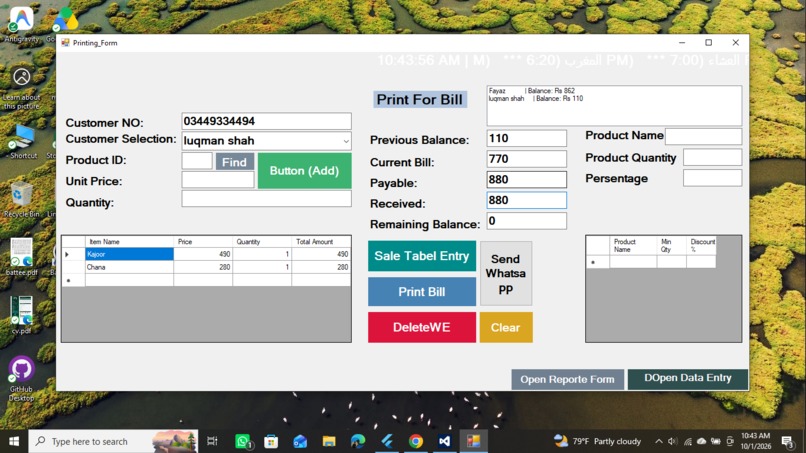
Task: Click the network Wi-Fi tray icon
Action: click(687, 441)
